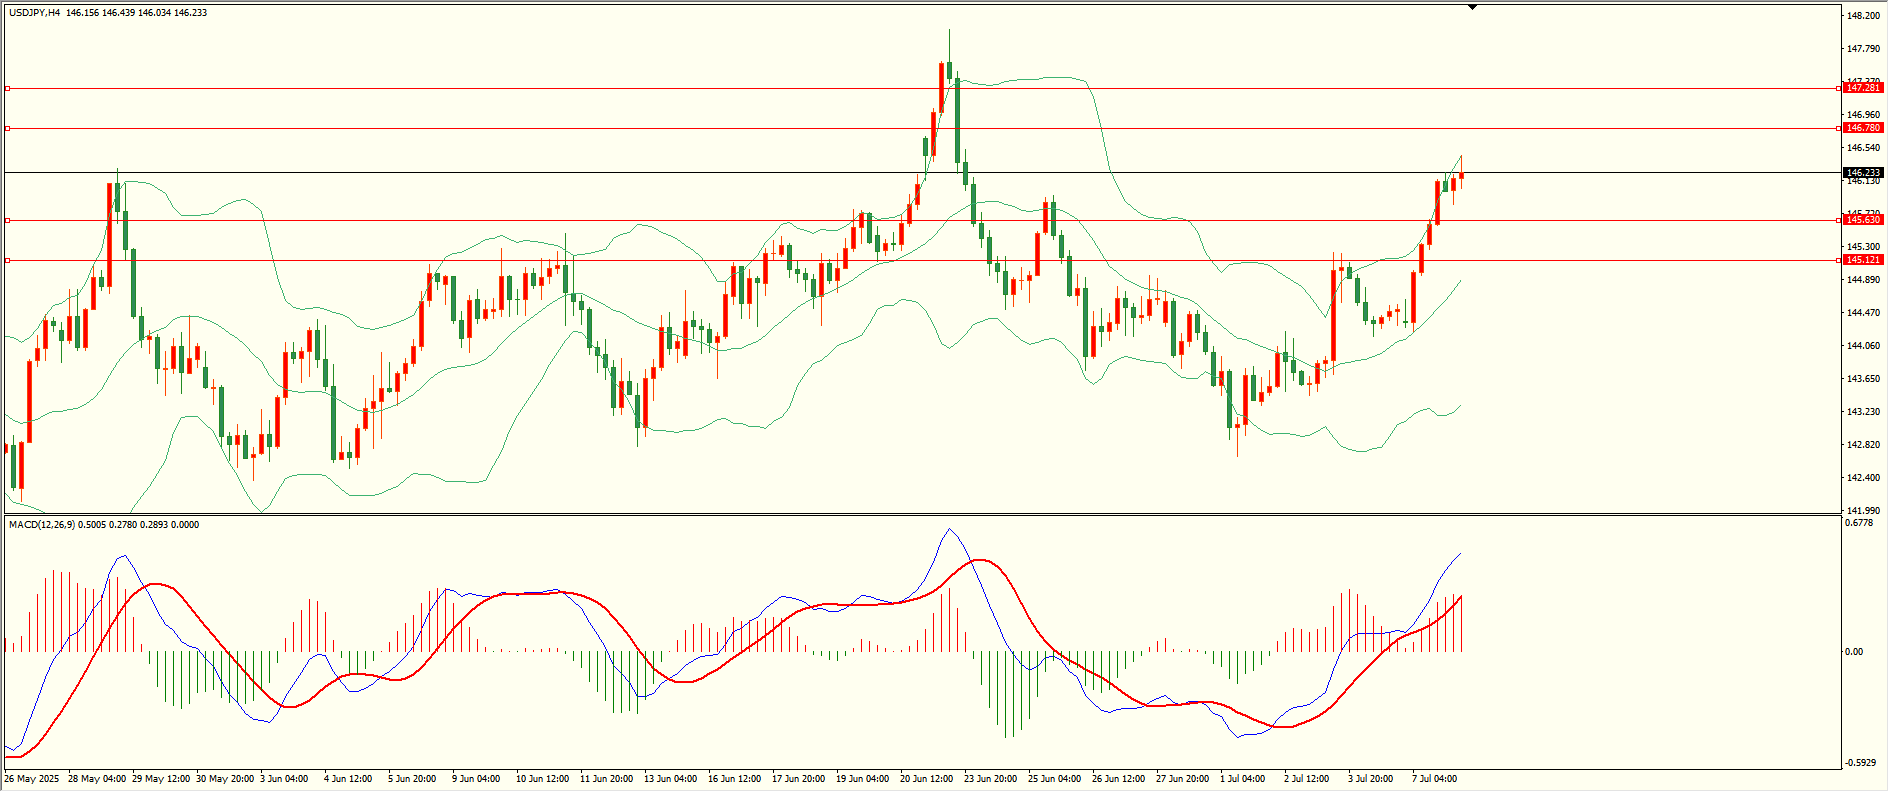Click the 3 Jul 20:00 time label
This screenshot has width=1889, height=792.
click(x=1371, y=779)
